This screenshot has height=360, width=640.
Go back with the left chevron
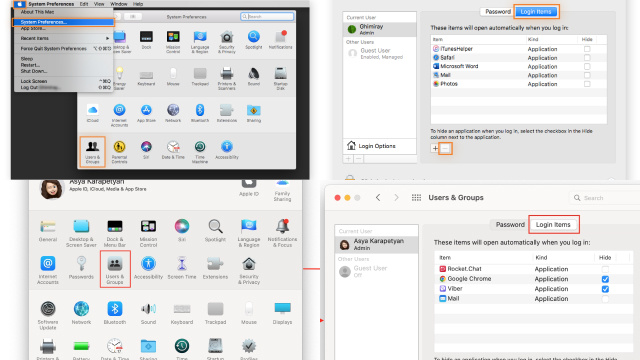378,198
